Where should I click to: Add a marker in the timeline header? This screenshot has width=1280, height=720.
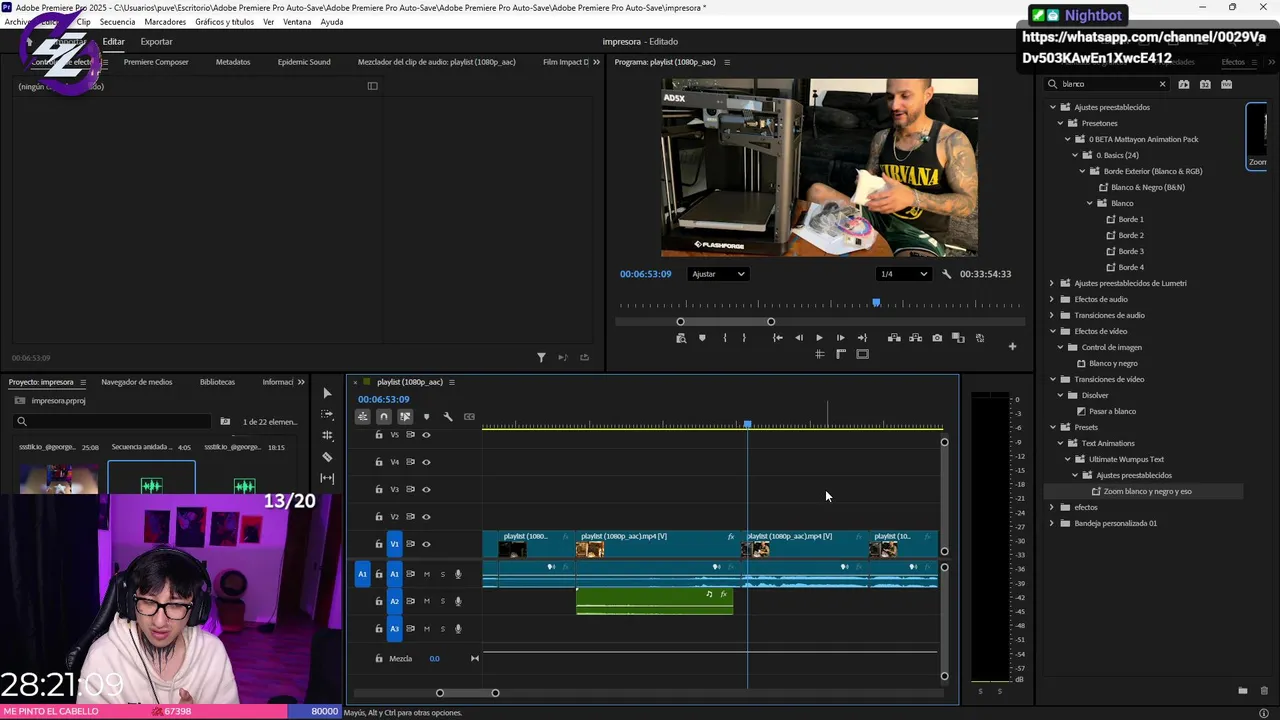pyautogui.click(x=427, y=417)
